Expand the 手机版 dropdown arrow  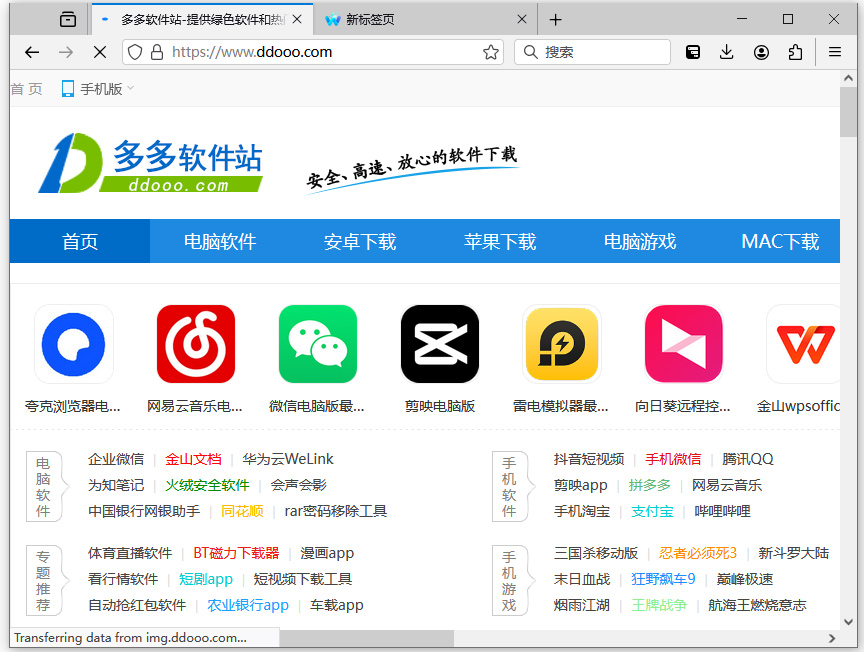131,88
